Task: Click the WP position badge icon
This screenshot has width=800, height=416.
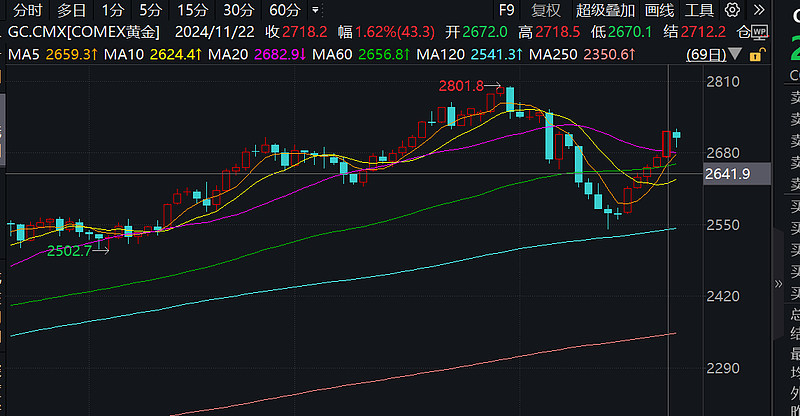Action: [x=759, y=32]
